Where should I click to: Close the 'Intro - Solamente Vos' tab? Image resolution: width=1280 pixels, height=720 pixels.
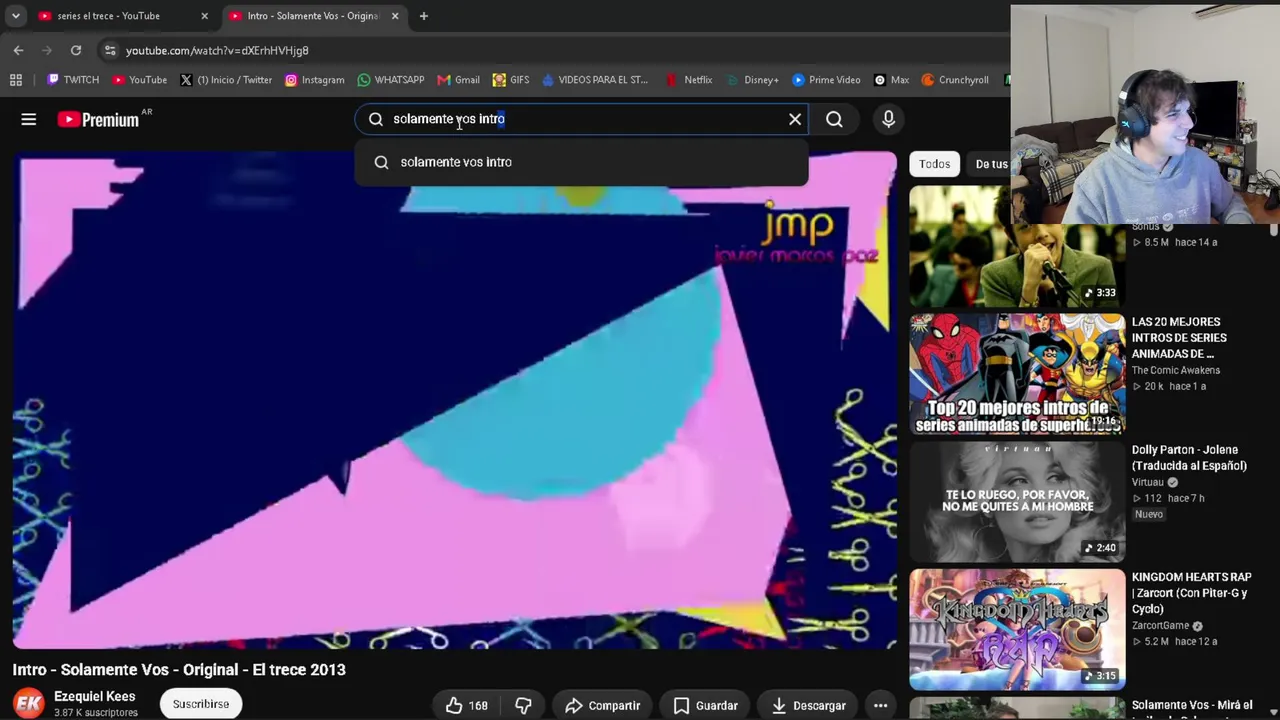[395, 16]
